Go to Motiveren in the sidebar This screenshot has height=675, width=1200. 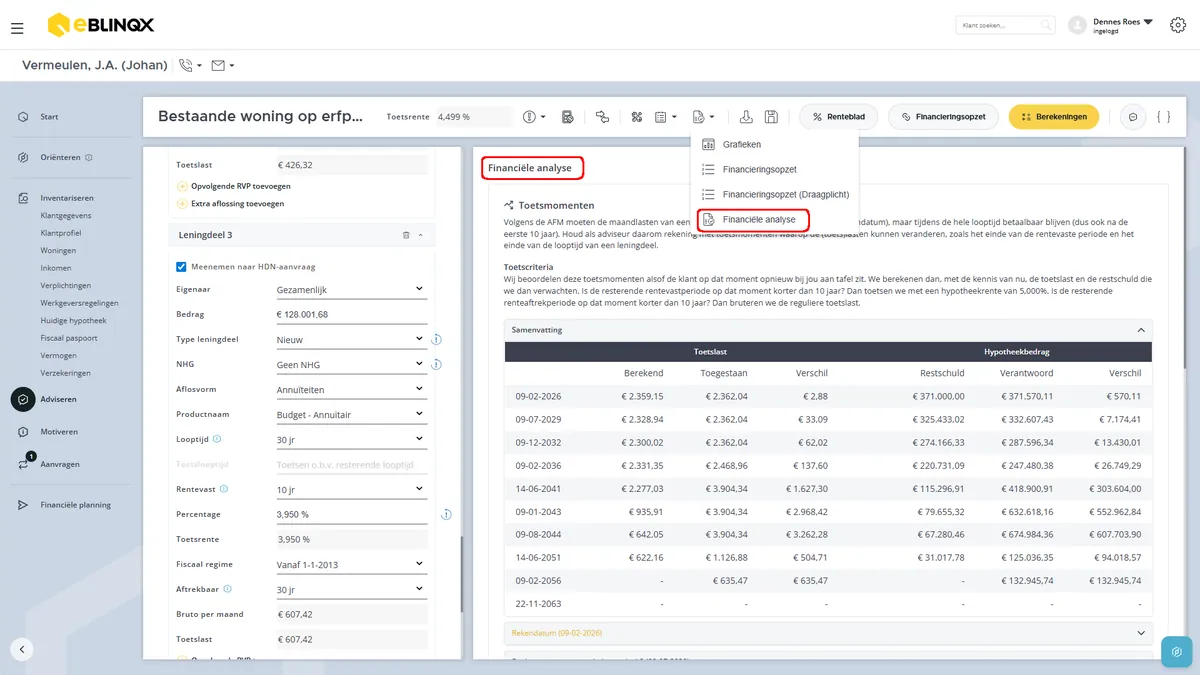tap(59, 432)
